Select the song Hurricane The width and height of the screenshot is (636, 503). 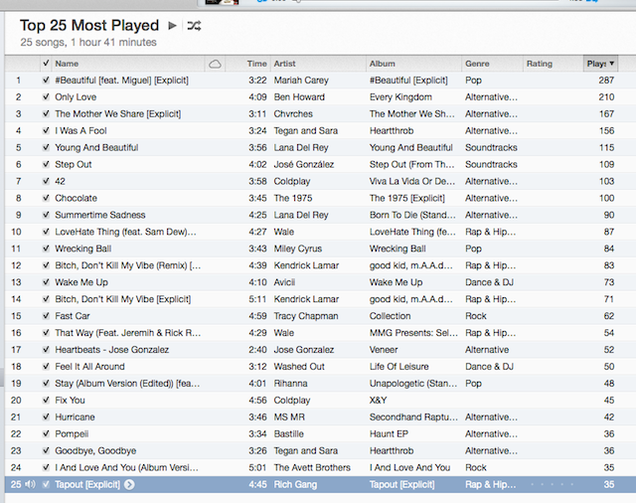[75, 417]
